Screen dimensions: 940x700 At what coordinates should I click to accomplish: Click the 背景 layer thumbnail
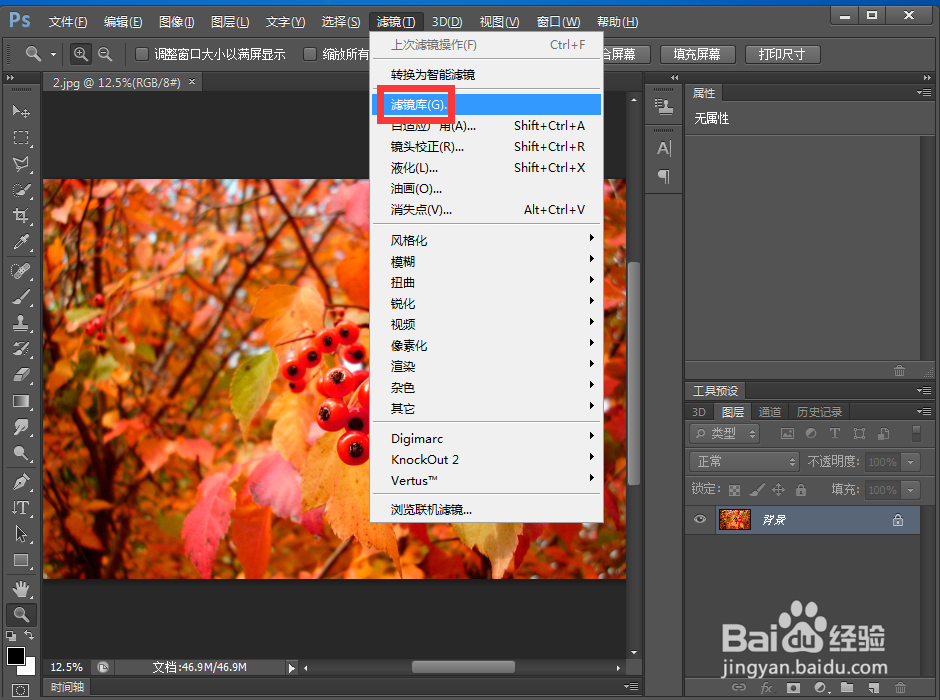tap(734, 519)
